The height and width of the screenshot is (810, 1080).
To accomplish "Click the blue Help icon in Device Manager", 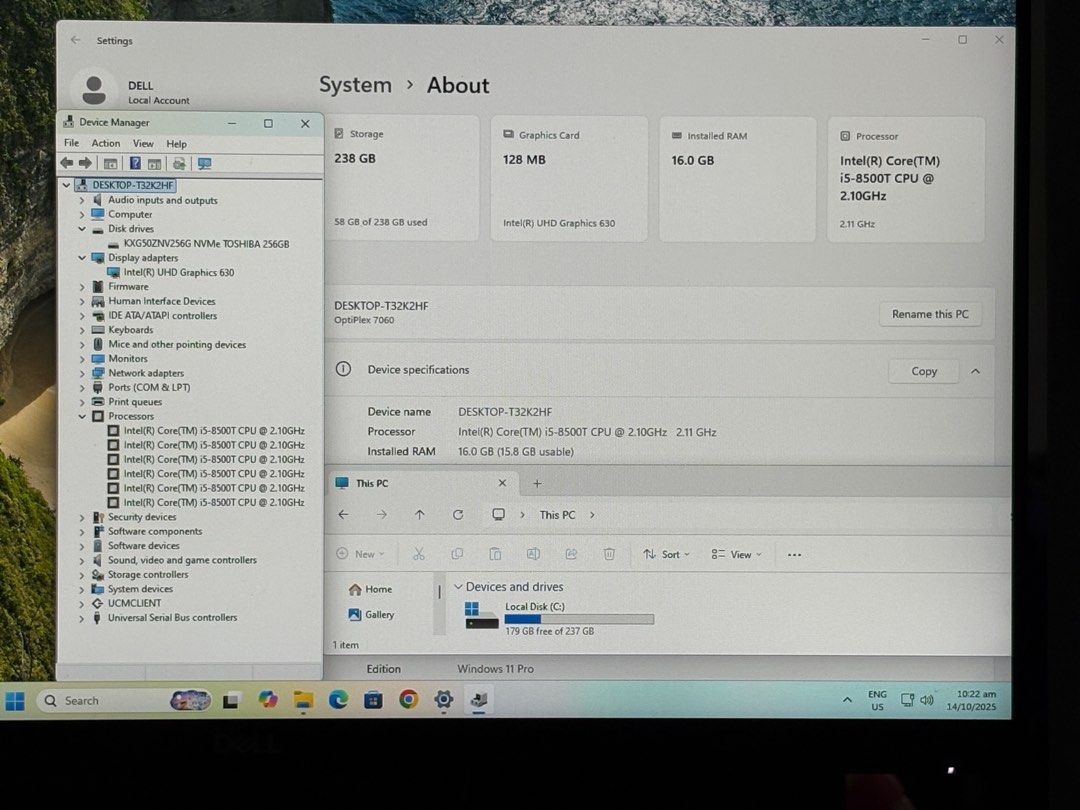I will pos(134,163).
